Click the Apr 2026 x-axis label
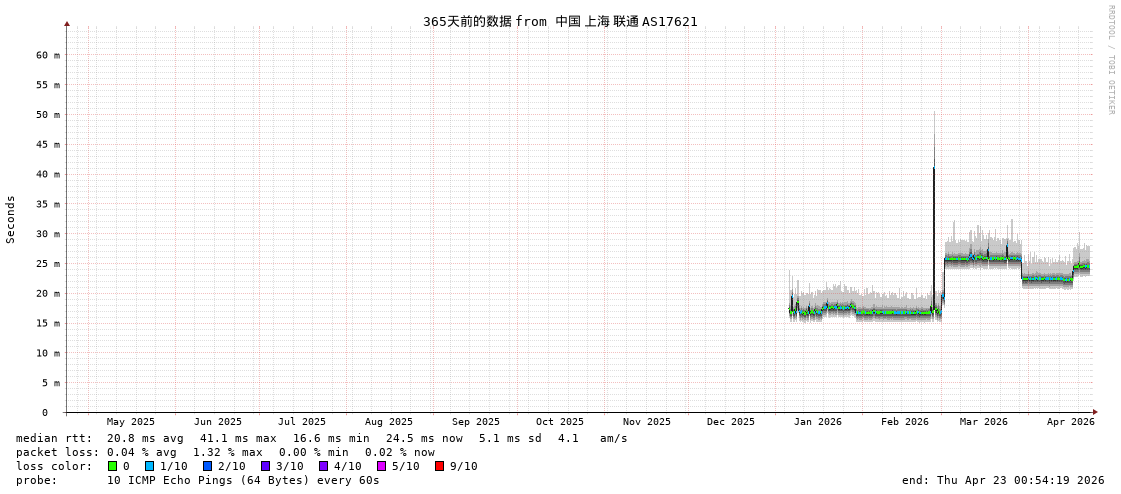 tap(1070, 422)
